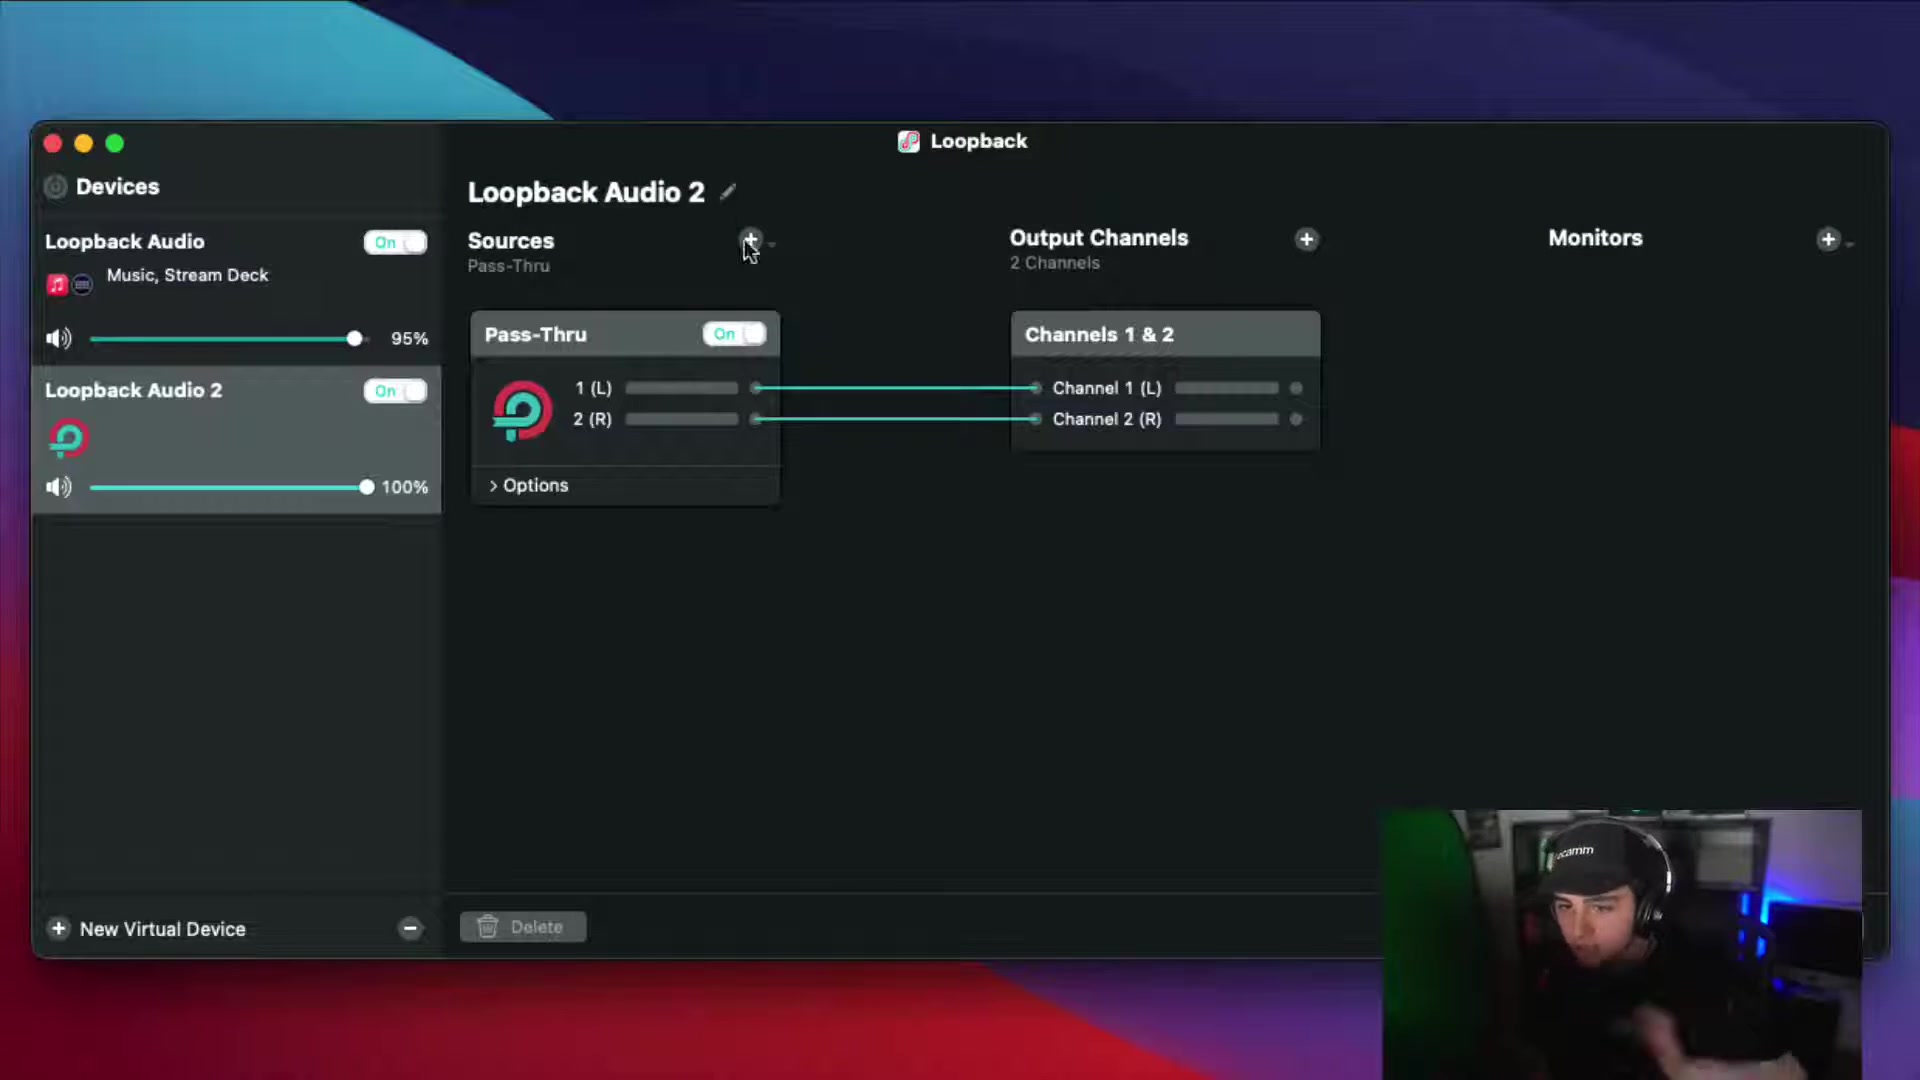Click the 2 Channels subtitle
The image size is (1920, 1080).
(x=1054, y=263)
